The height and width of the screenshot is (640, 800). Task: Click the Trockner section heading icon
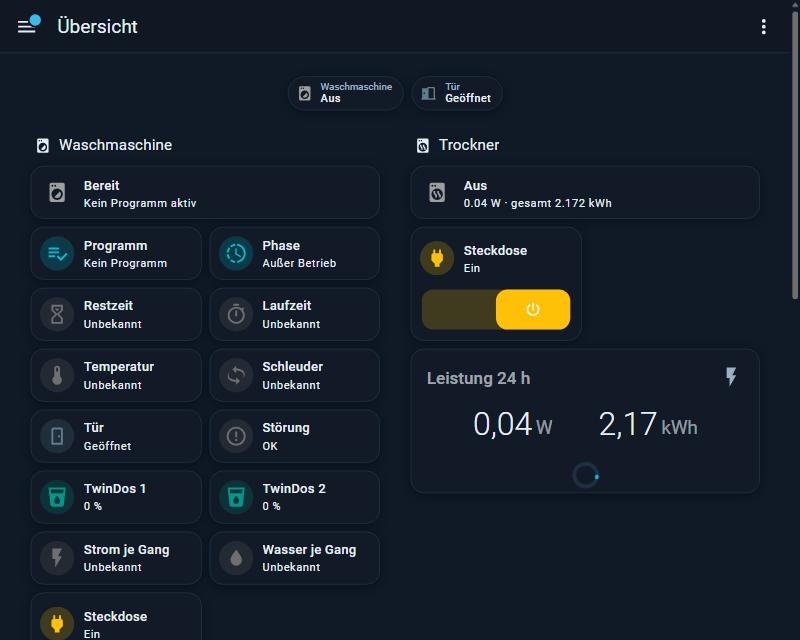tap(422, 145)
